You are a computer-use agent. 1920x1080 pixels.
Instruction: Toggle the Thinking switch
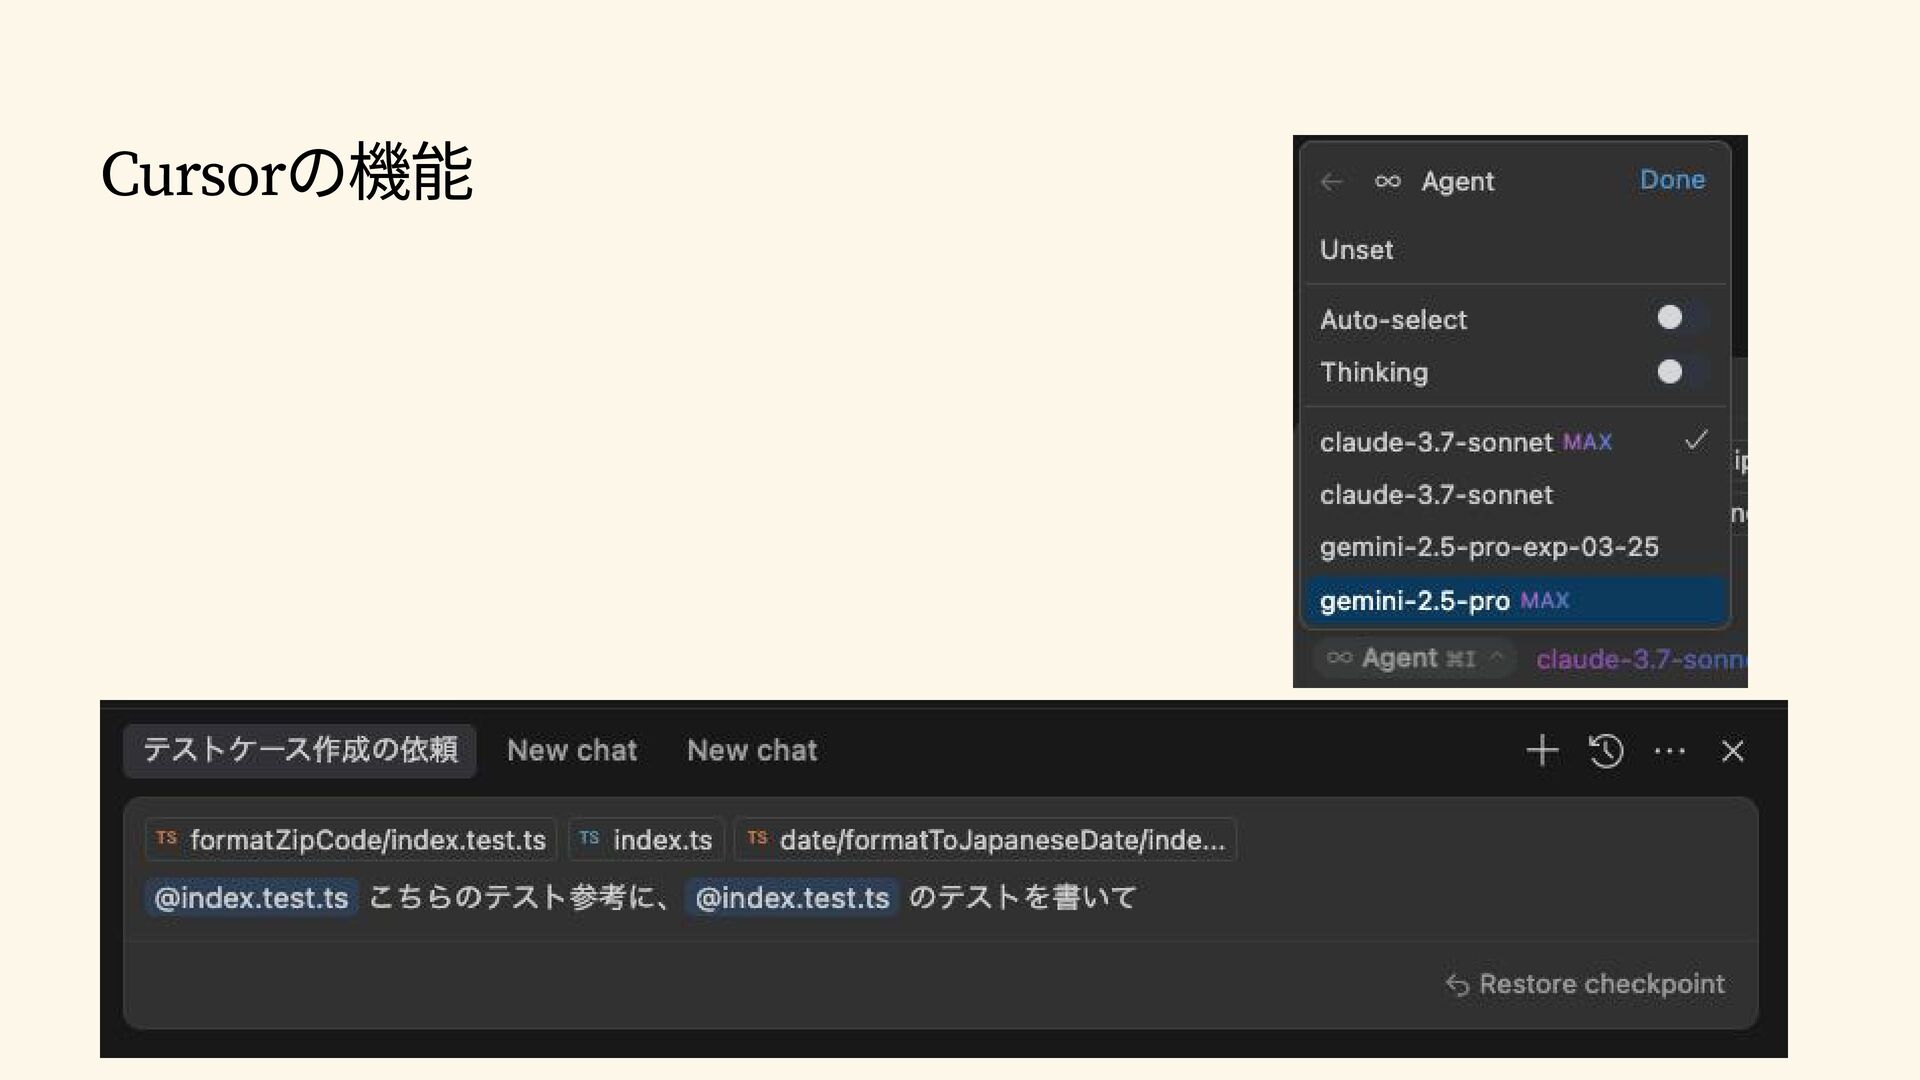coord(1681,372)
